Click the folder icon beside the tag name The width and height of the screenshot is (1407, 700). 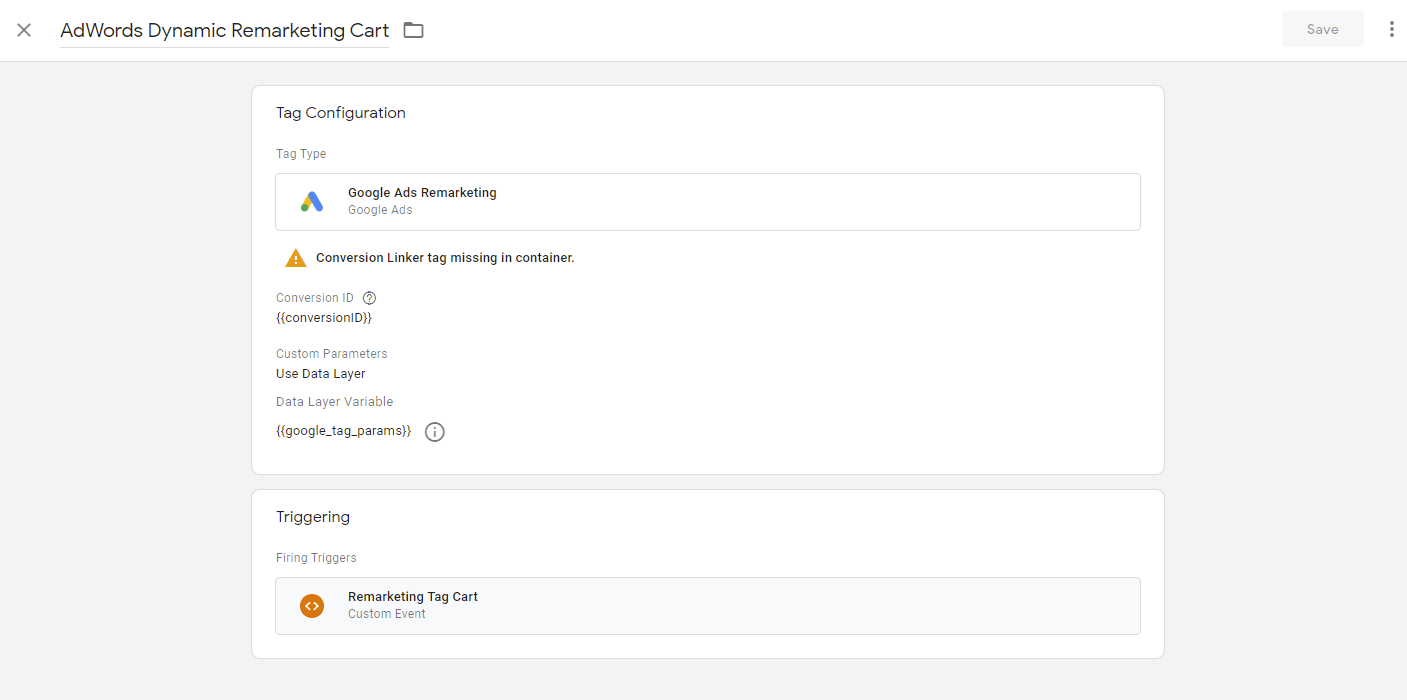pyautogui.click(x=413, y=30)
